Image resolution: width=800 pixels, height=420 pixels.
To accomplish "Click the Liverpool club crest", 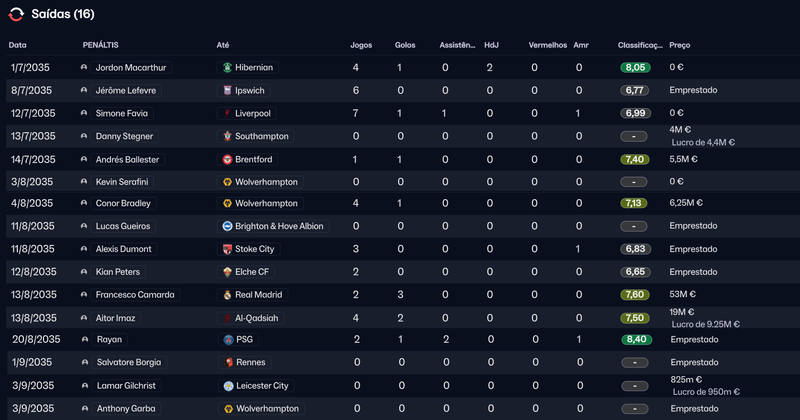I will 228,114.
